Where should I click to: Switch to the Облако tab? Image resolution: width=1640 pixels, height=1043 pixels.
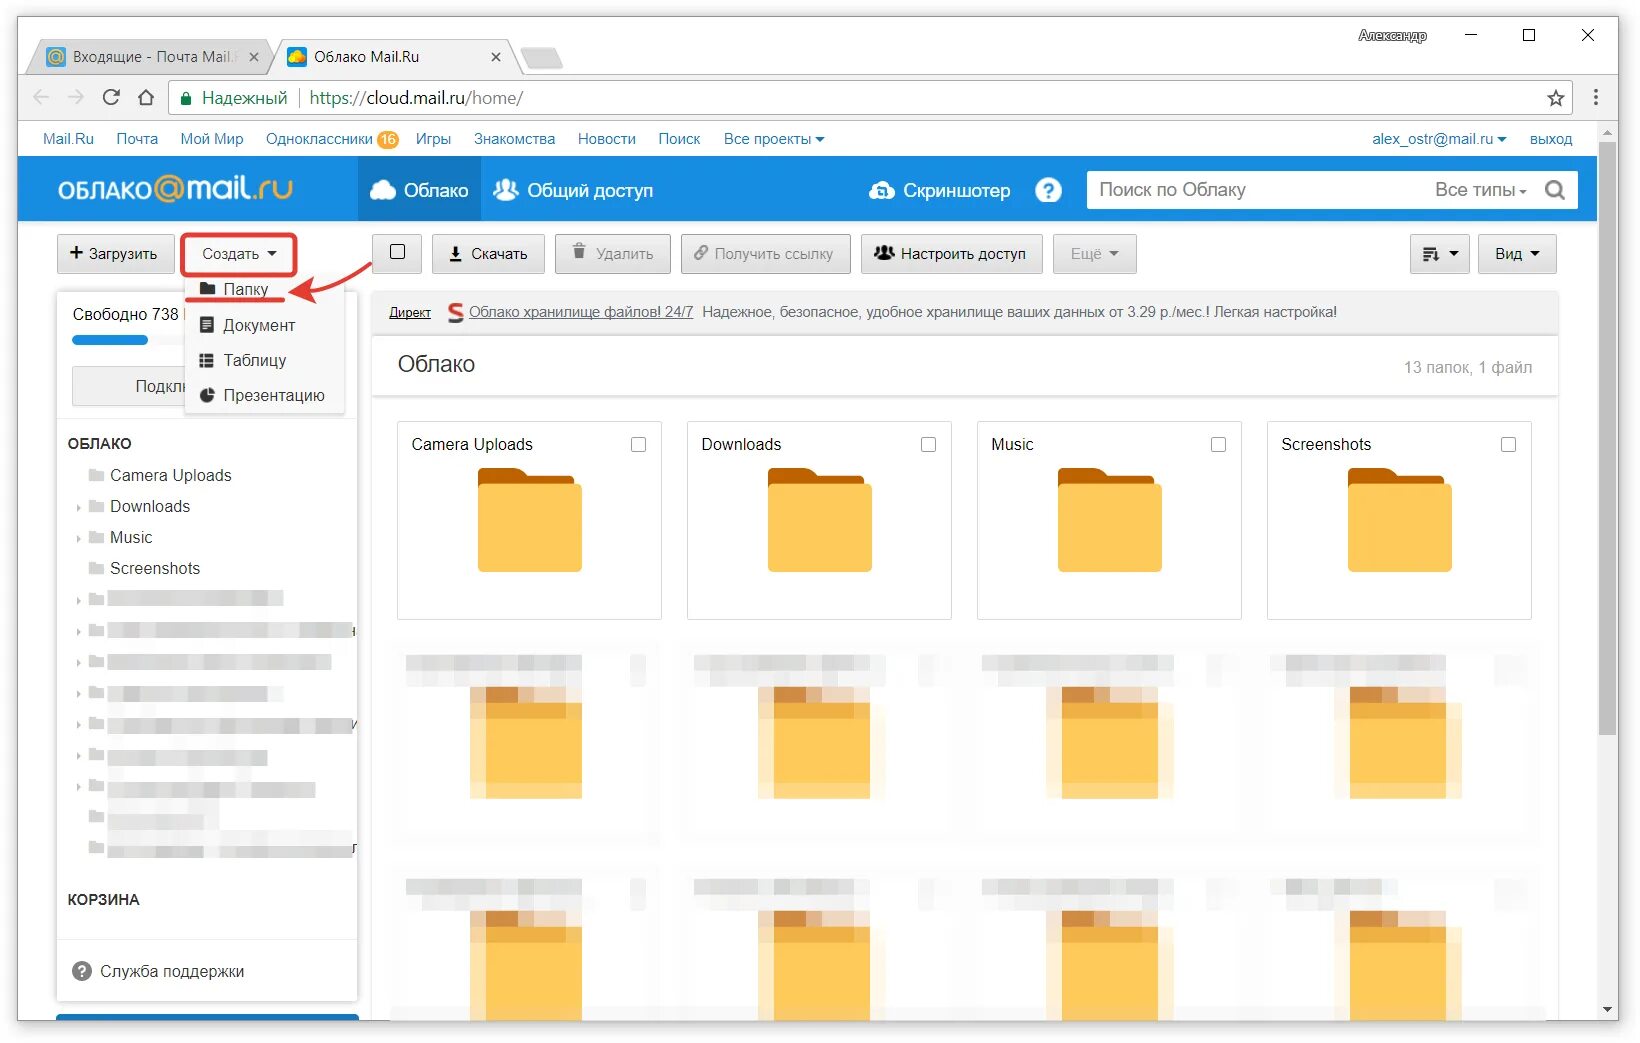(x=419, y=190)
